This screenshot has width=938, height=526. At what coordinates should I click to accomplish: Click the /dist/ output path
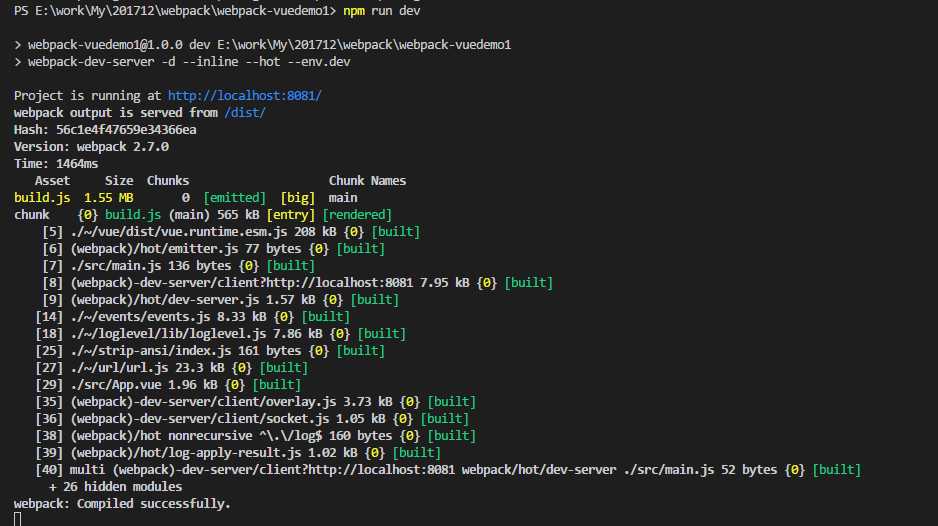click(245, 113)
